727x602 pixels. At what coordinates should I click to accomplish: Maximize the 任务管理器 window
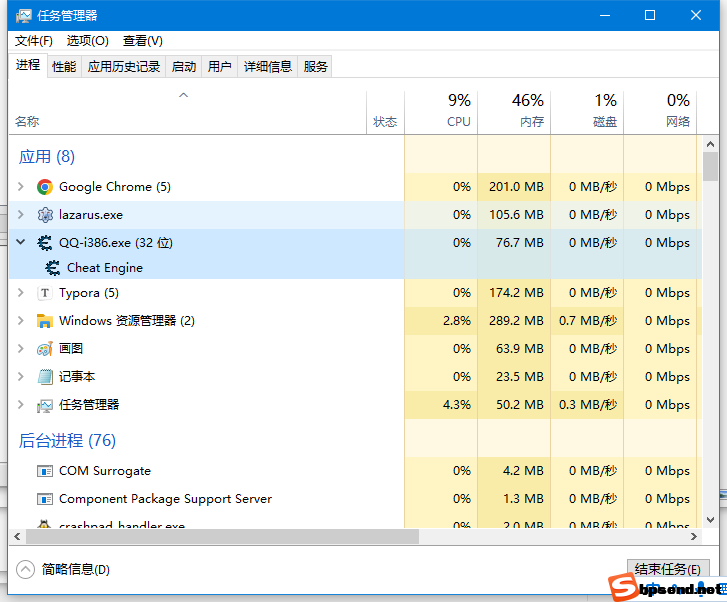[x=650, y=15]
